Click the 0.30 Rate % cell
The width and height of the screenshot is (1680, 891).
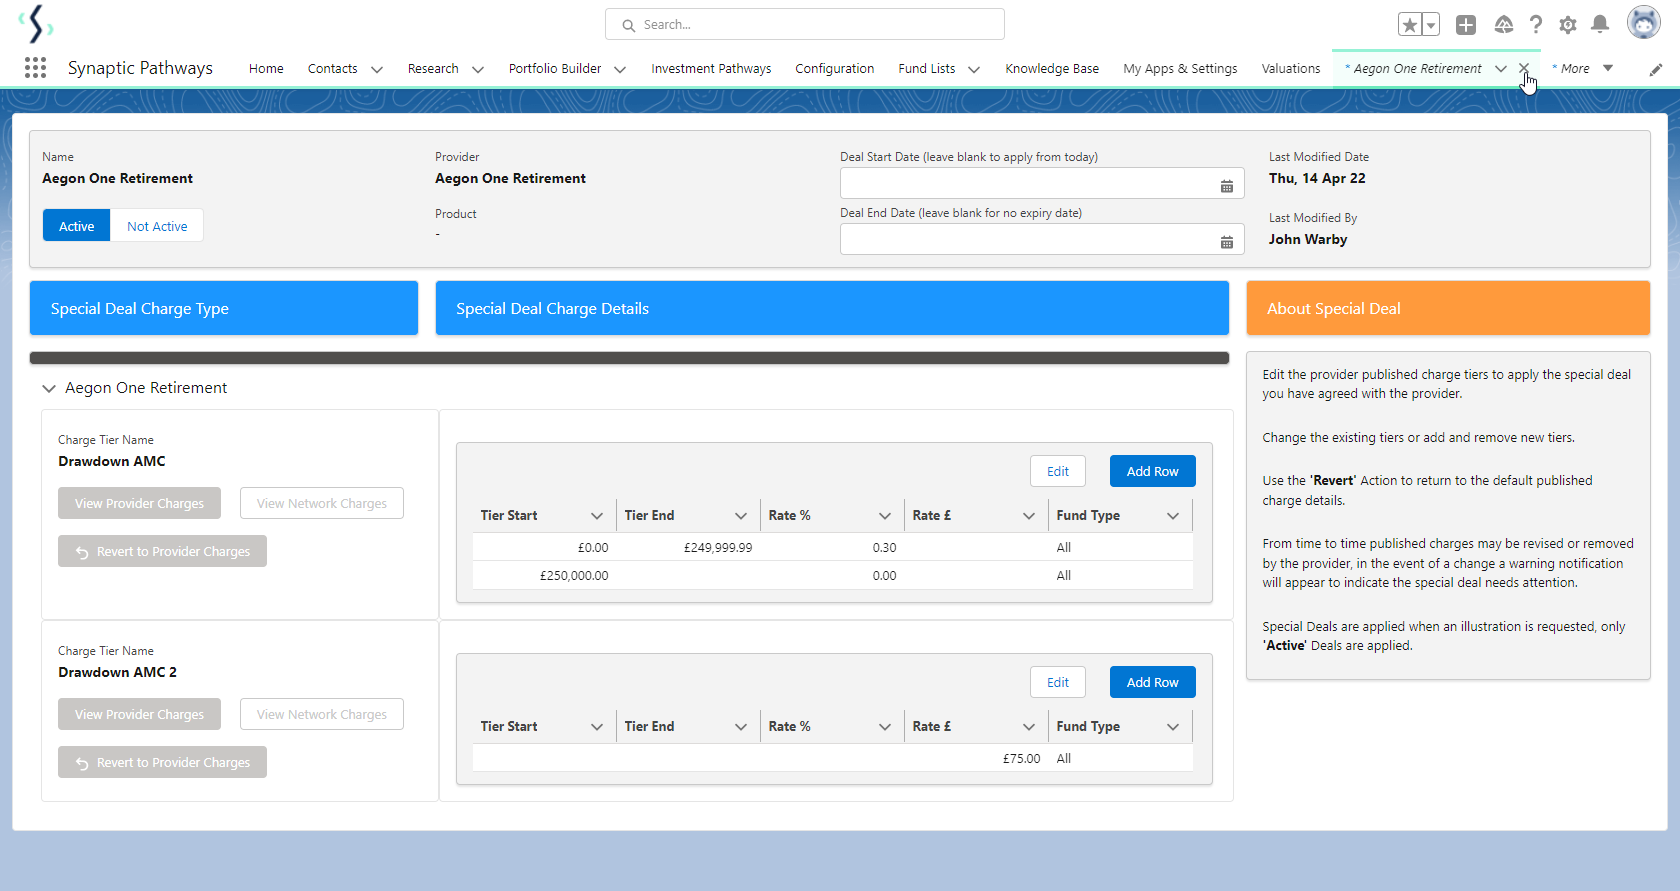(833, 548)
